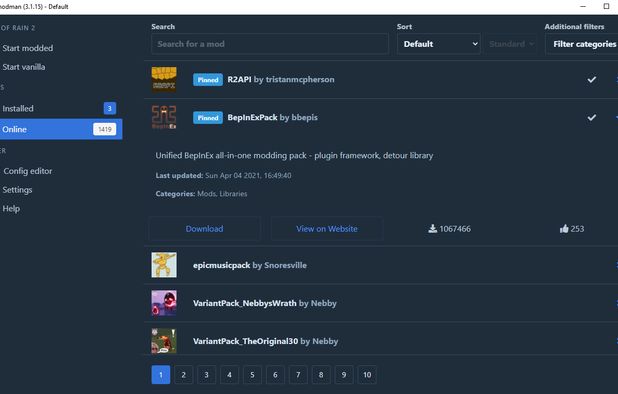Screen dimensions: 618x394
Task: Open the Filter categories button
Action: (582, 44)
